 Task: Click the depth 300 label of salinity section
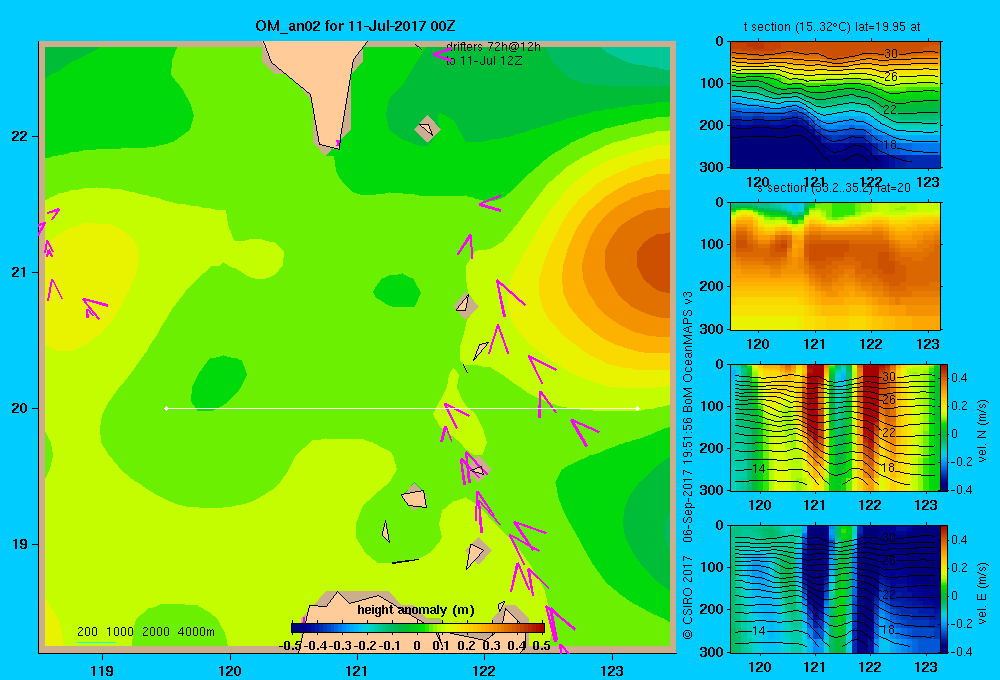713,329
